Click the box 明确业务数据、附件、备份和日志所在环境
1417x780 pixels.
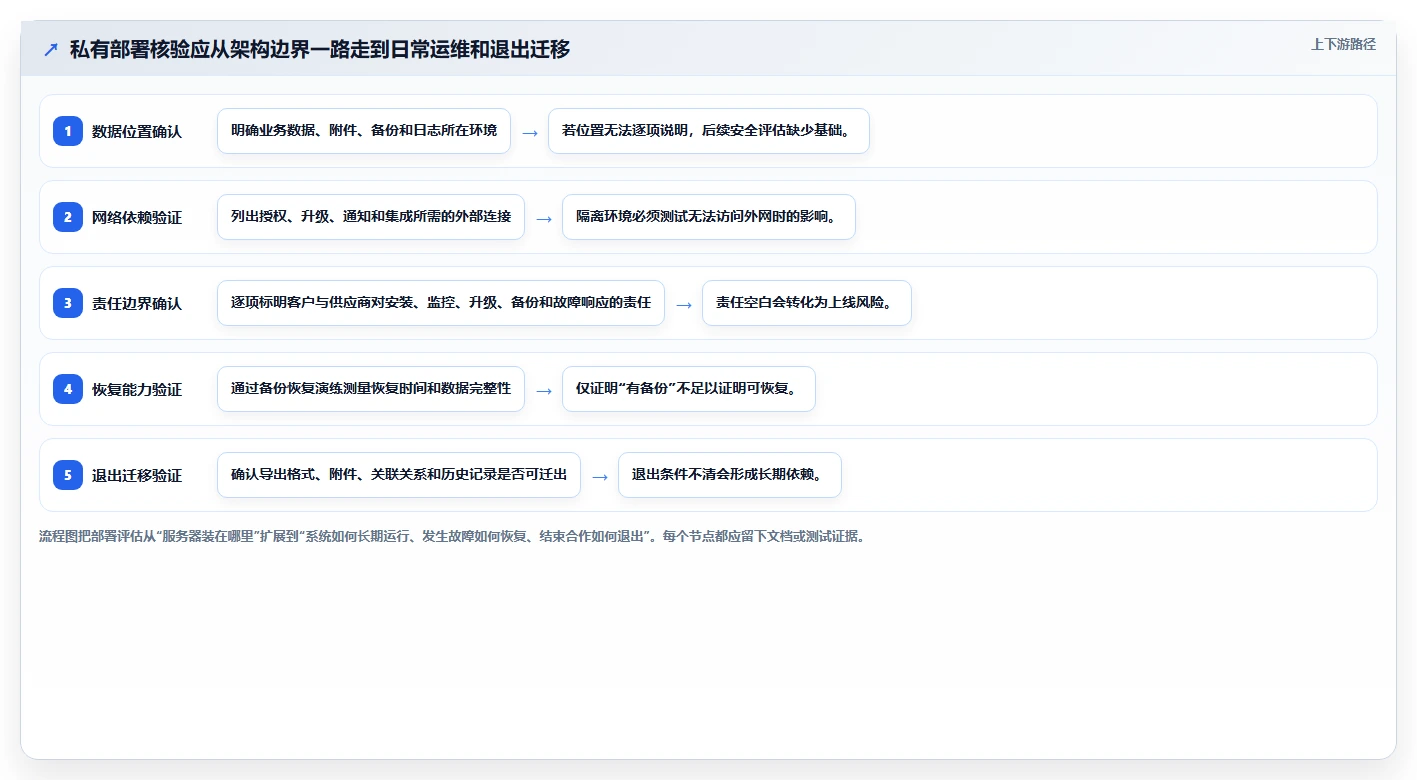pos(364,131)
